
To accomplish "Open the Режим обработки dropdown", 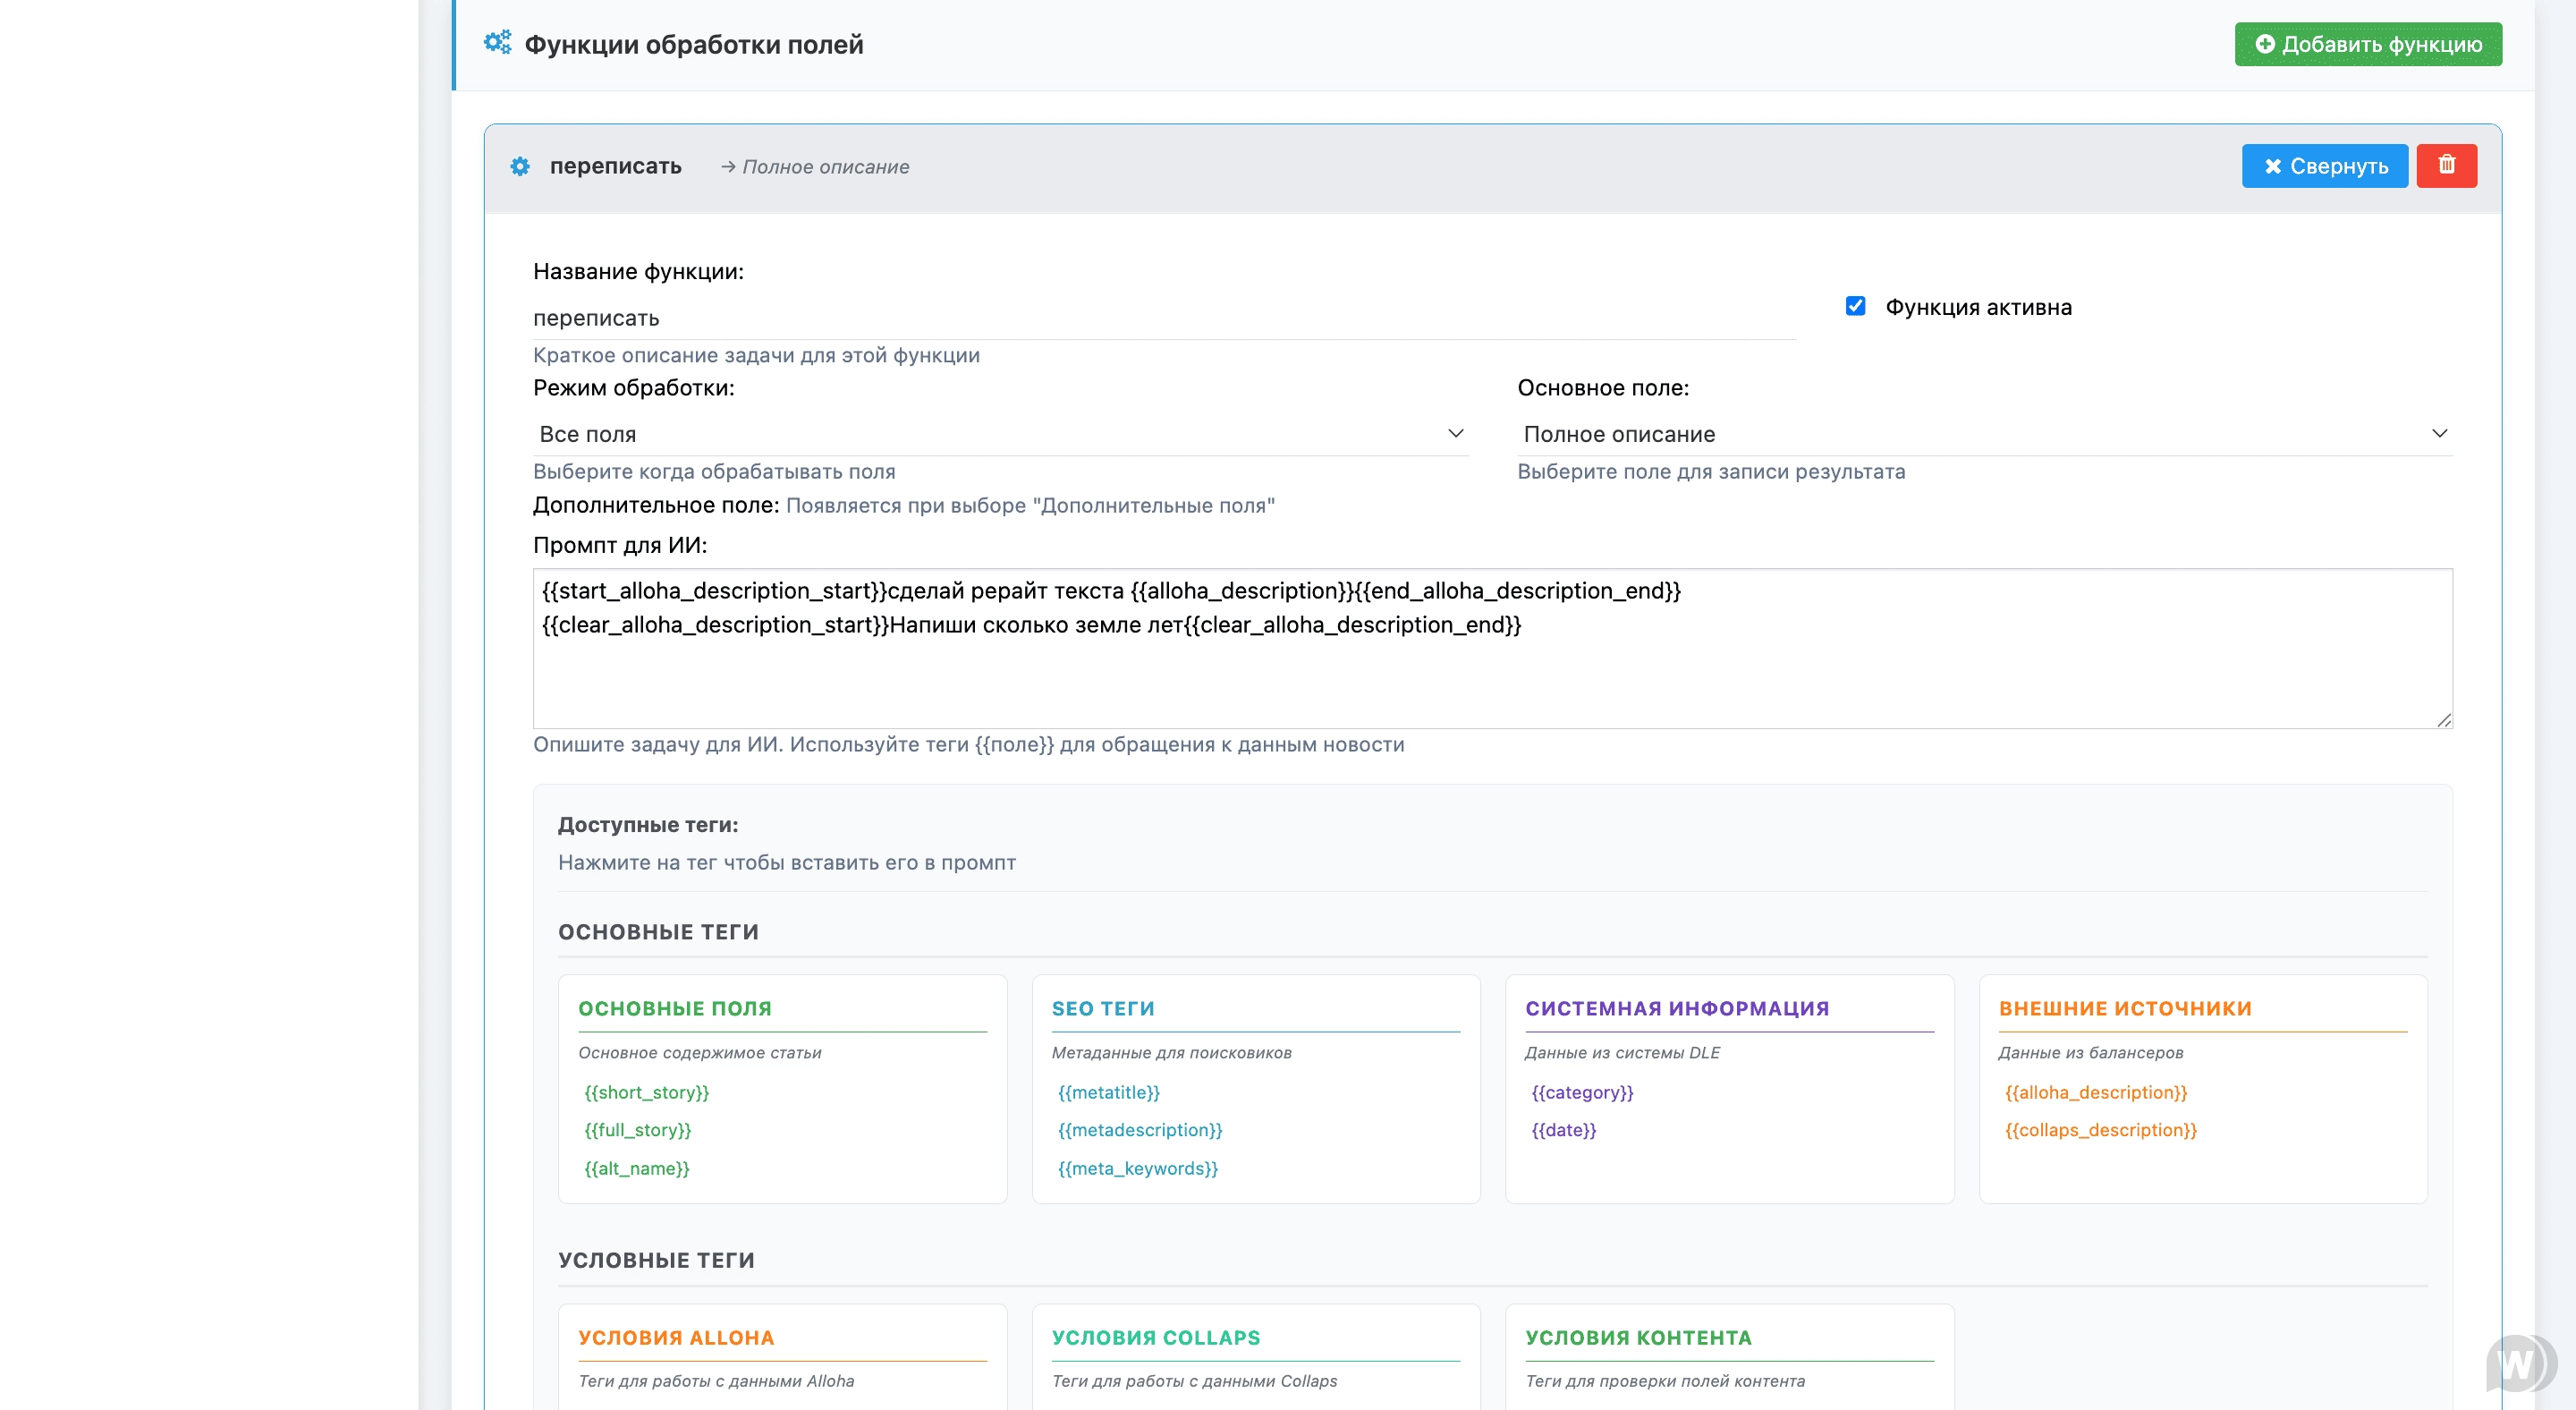I will (1000, 434).
